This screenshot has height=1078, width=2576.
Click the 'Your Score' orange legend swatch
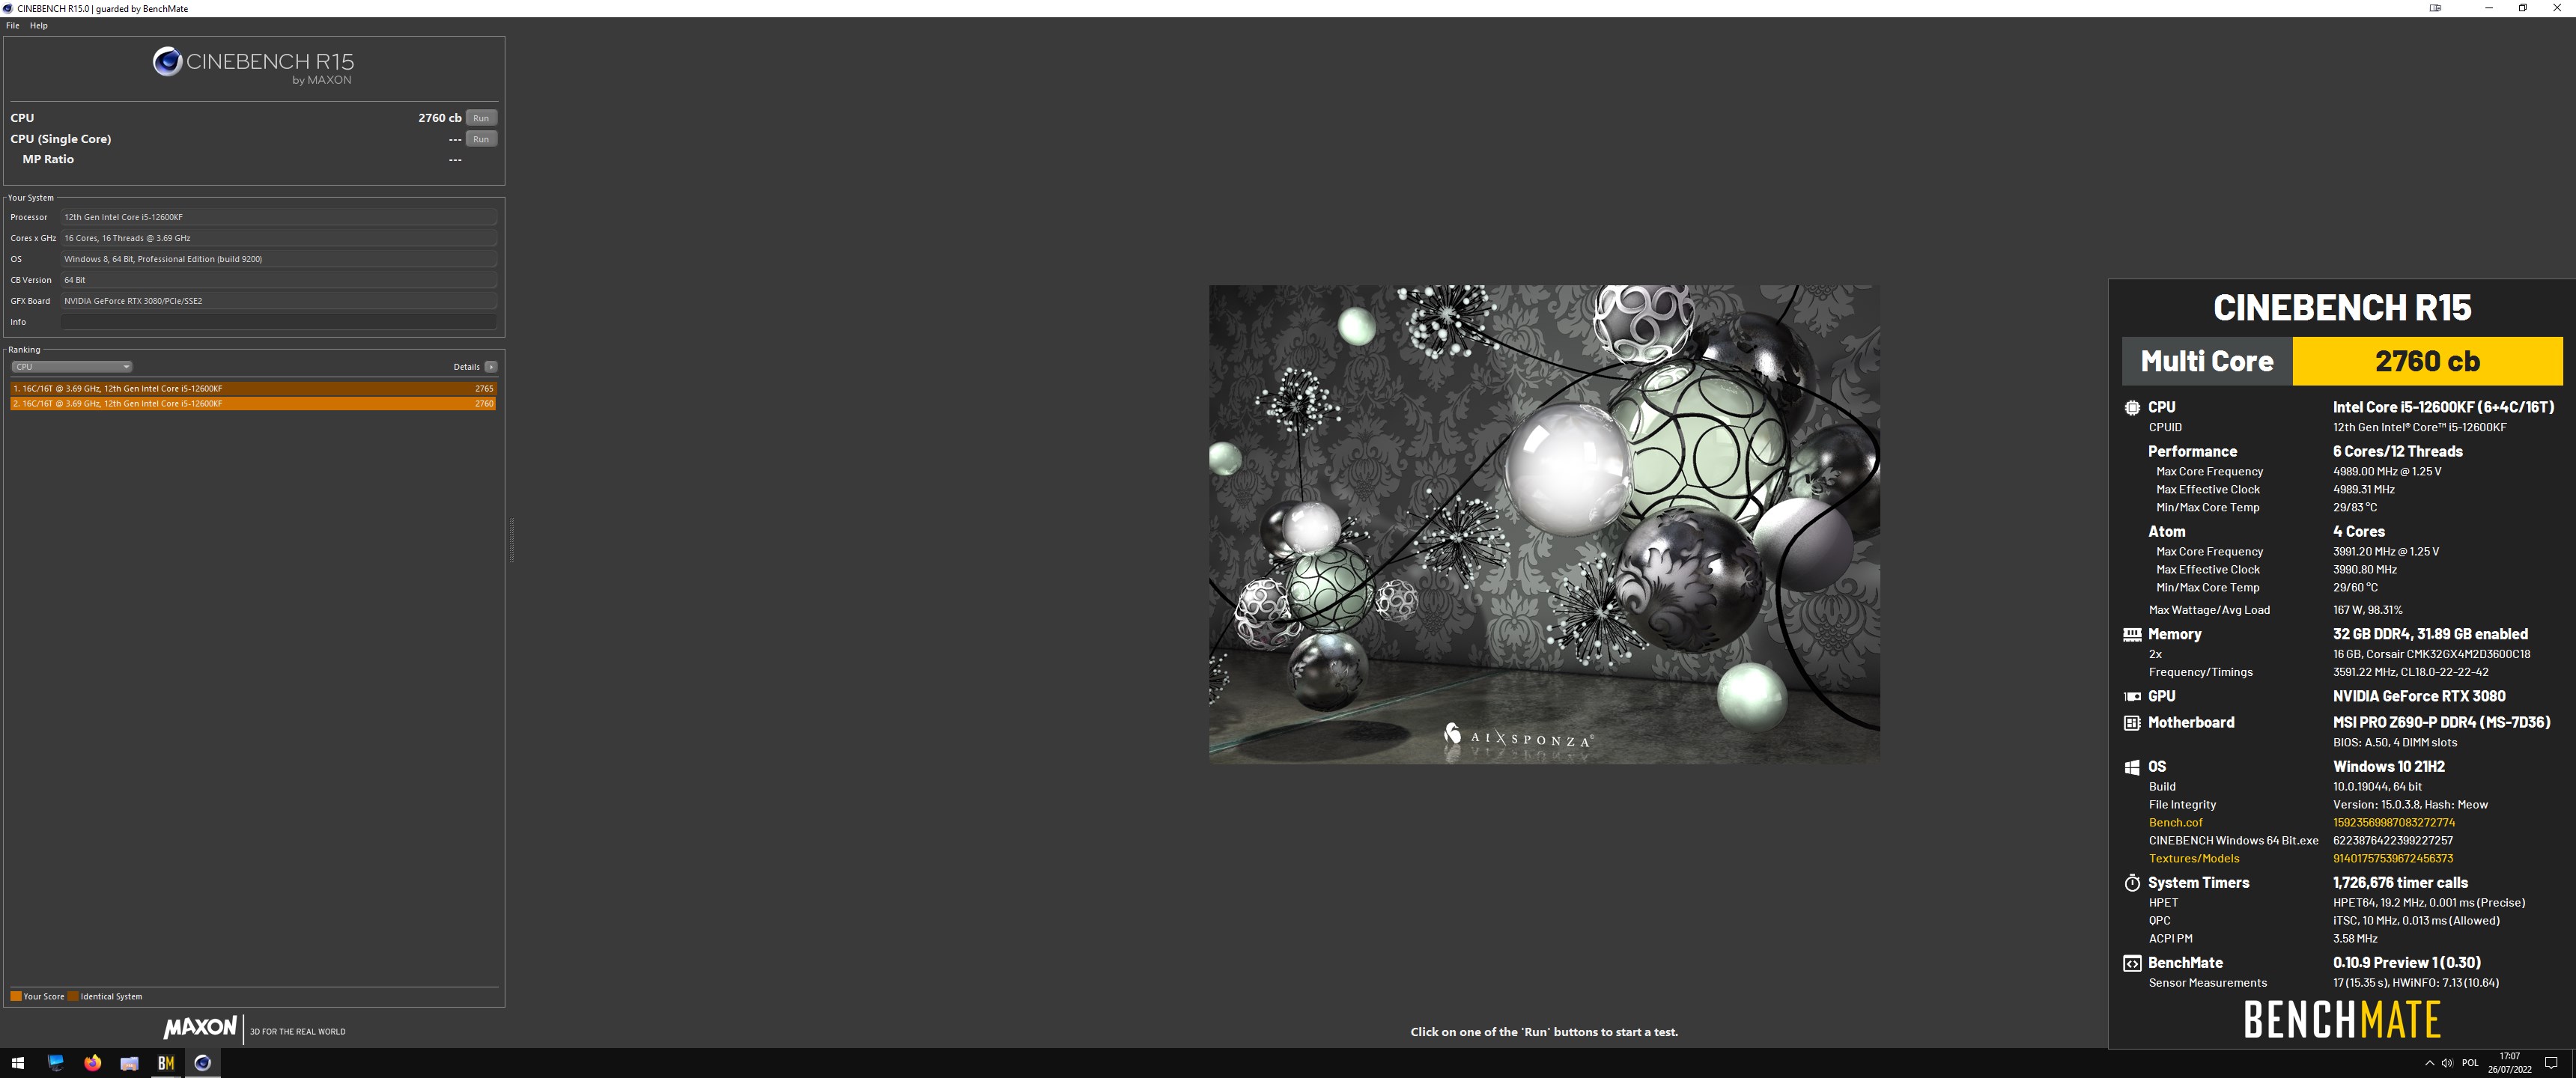click(16, 996)
